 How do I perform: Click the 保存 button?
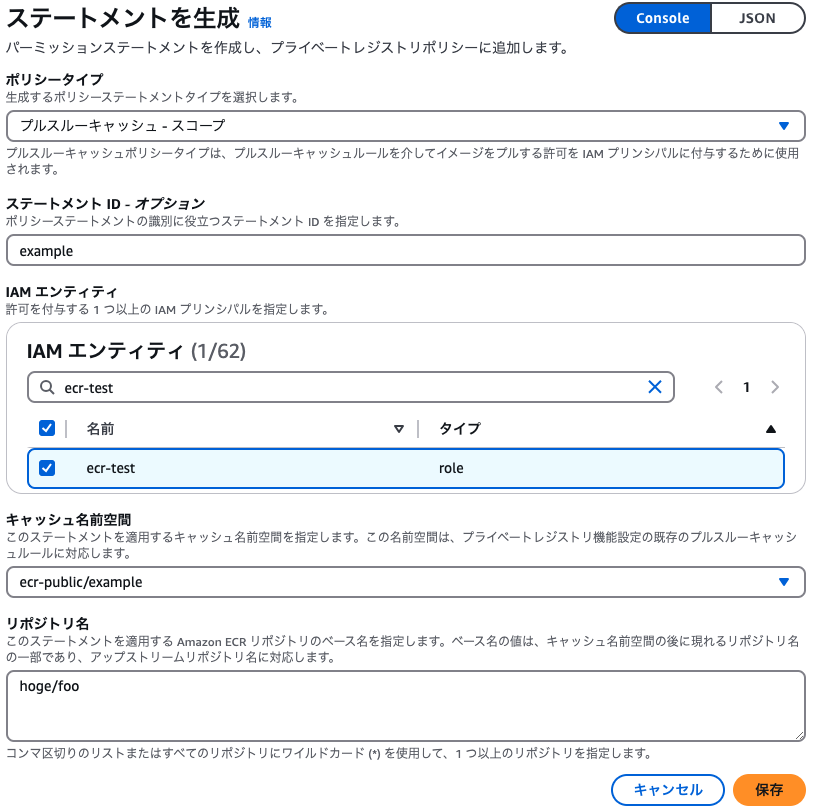[770, 789]
